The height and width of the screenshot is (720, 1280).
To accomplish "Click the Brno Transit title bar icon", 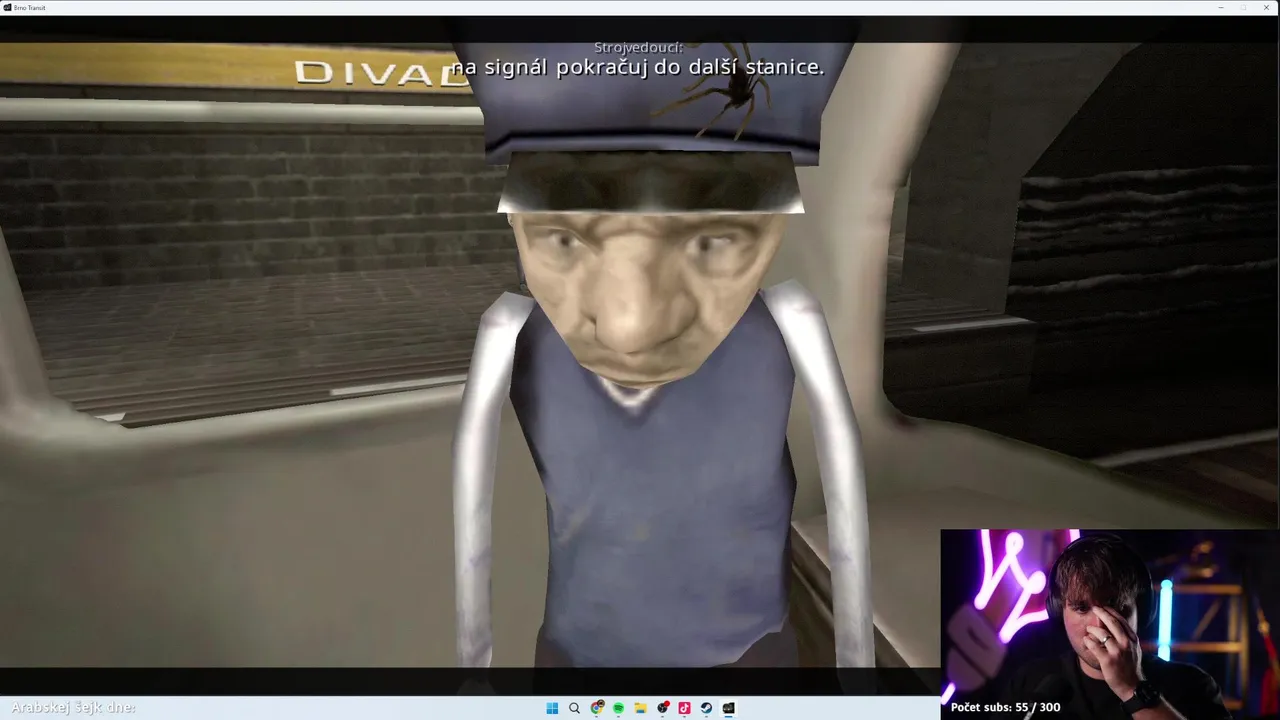I will tap(7, 7).
